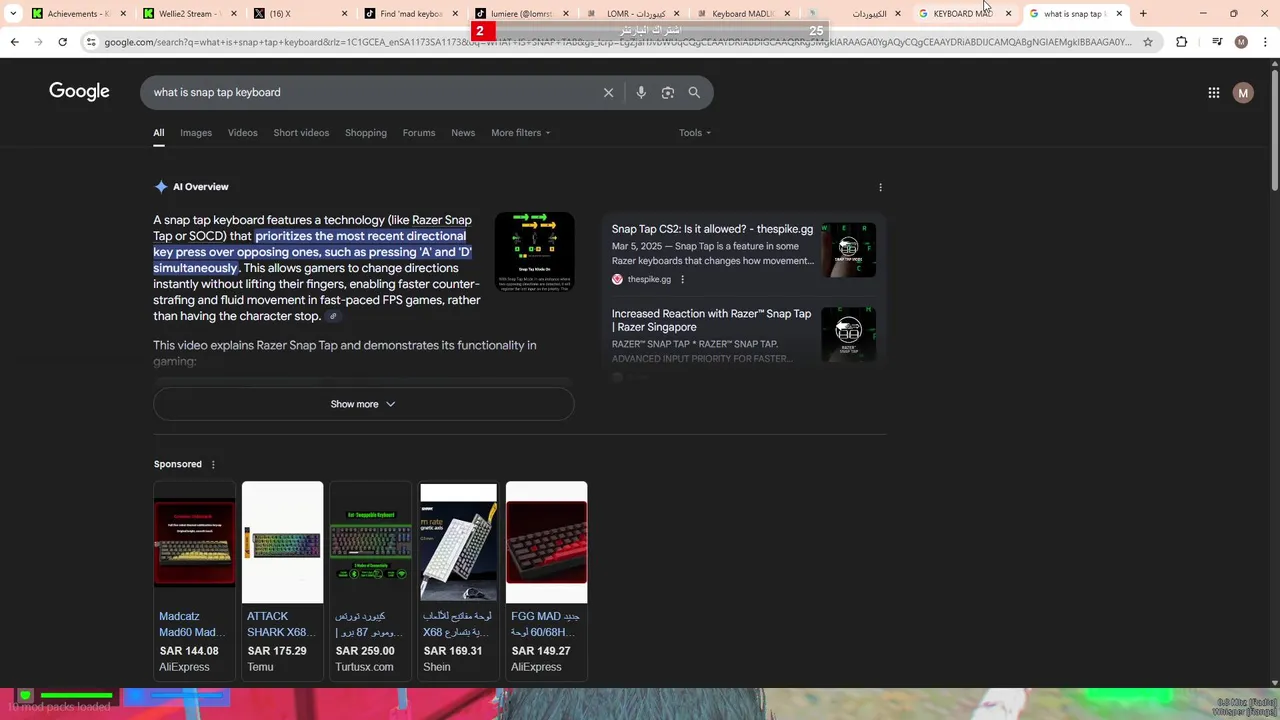Click the Snap Tap diagram image in AI Overview
The height and width of the screenshot is (720, 1280).
[x=534, y=252]
